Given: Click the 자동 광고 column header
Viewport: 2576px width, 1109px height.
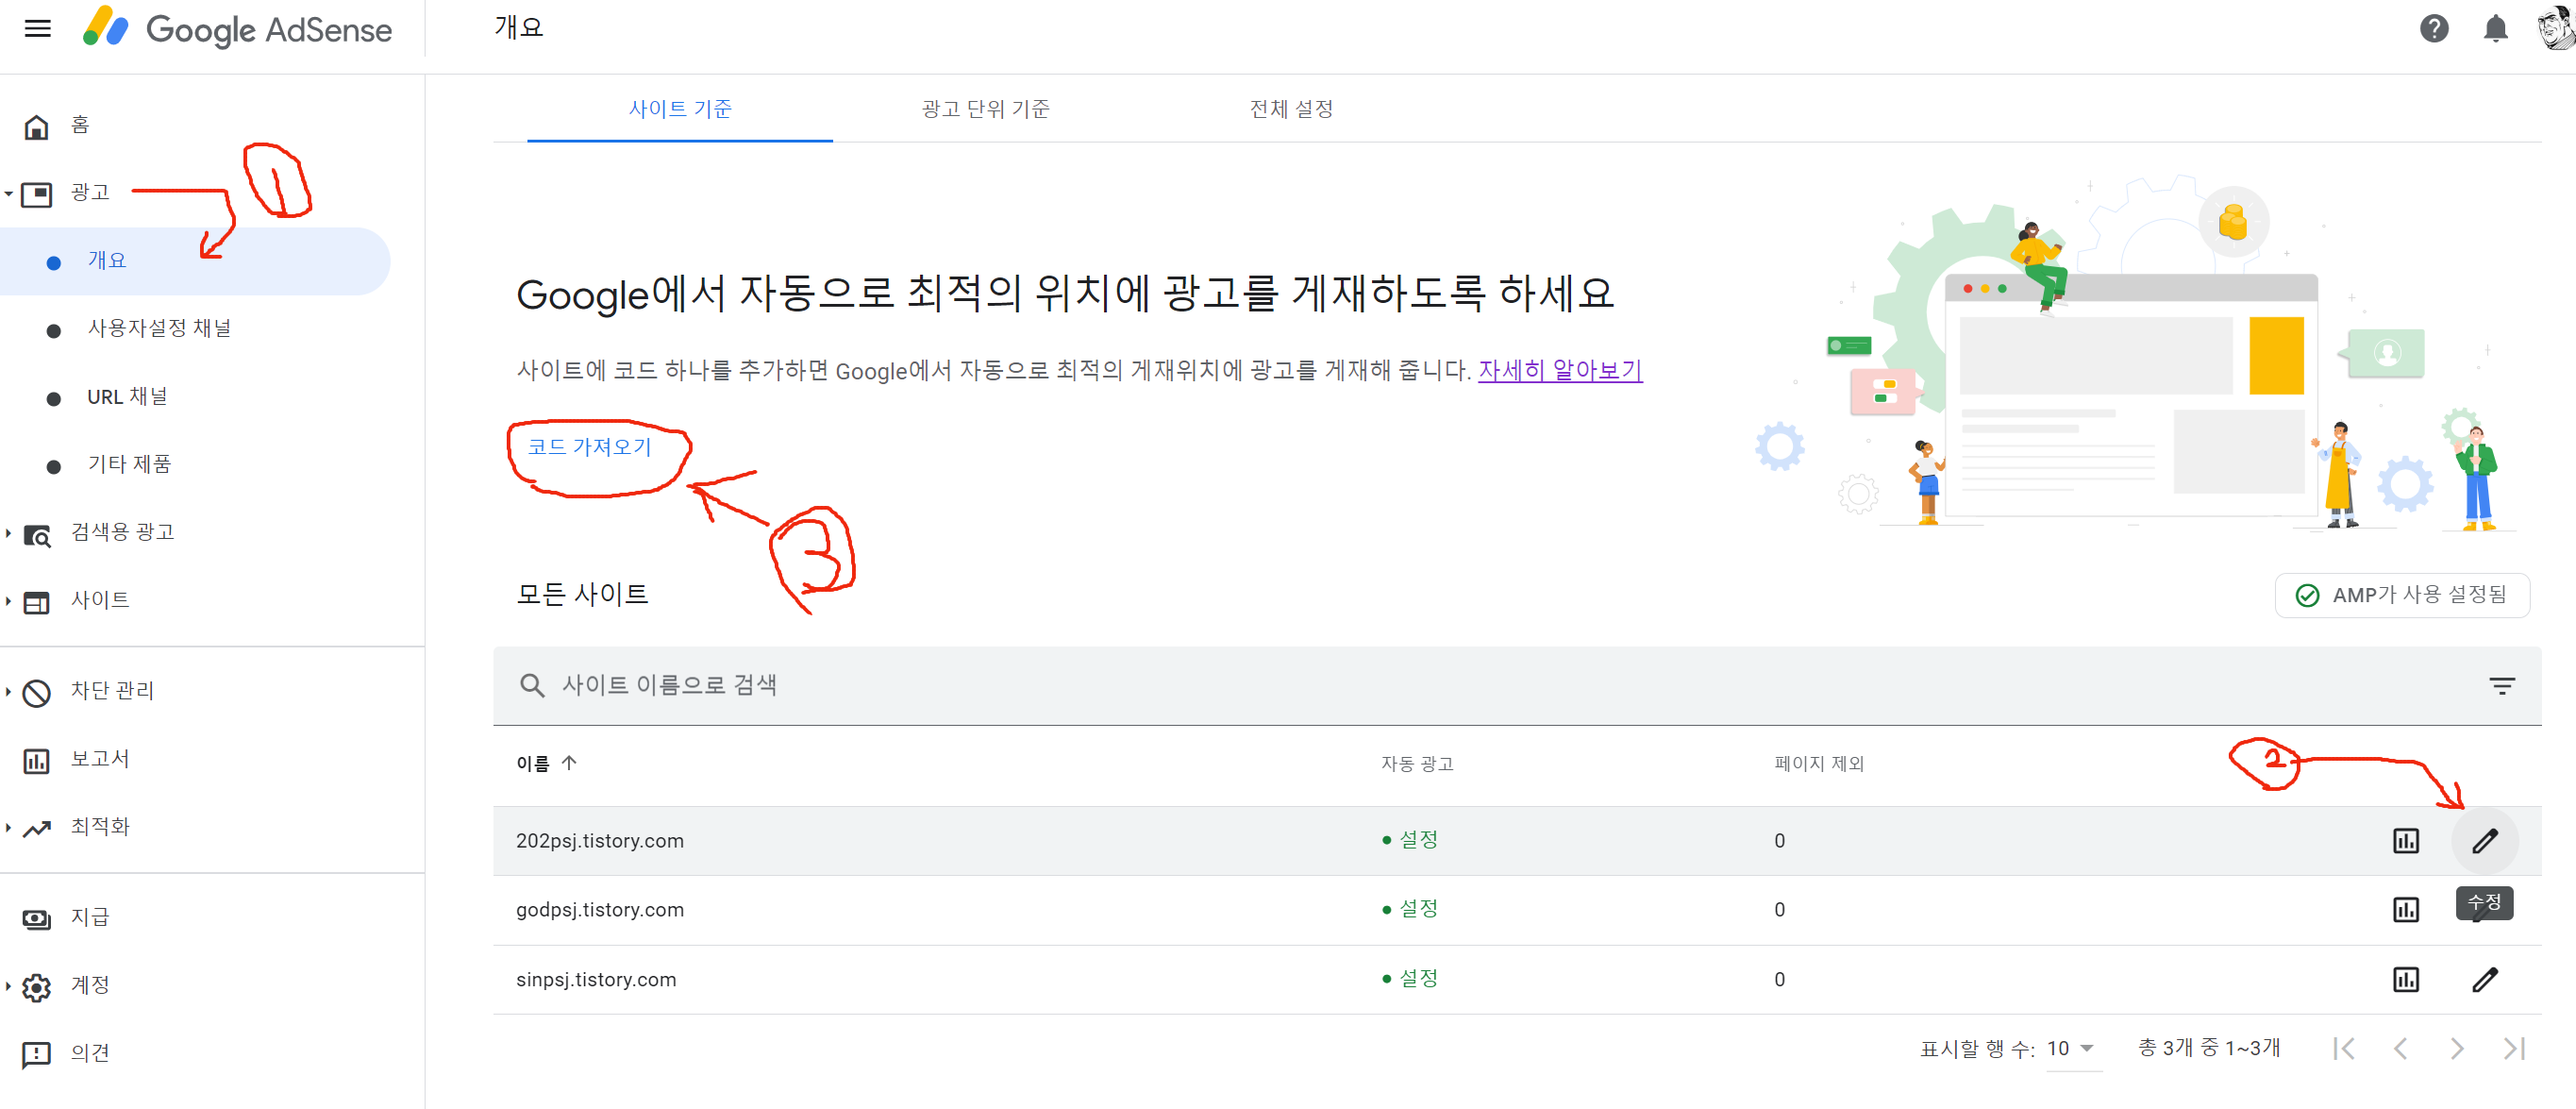Looking at the screenshot, I should click(x=1417, y=764).
